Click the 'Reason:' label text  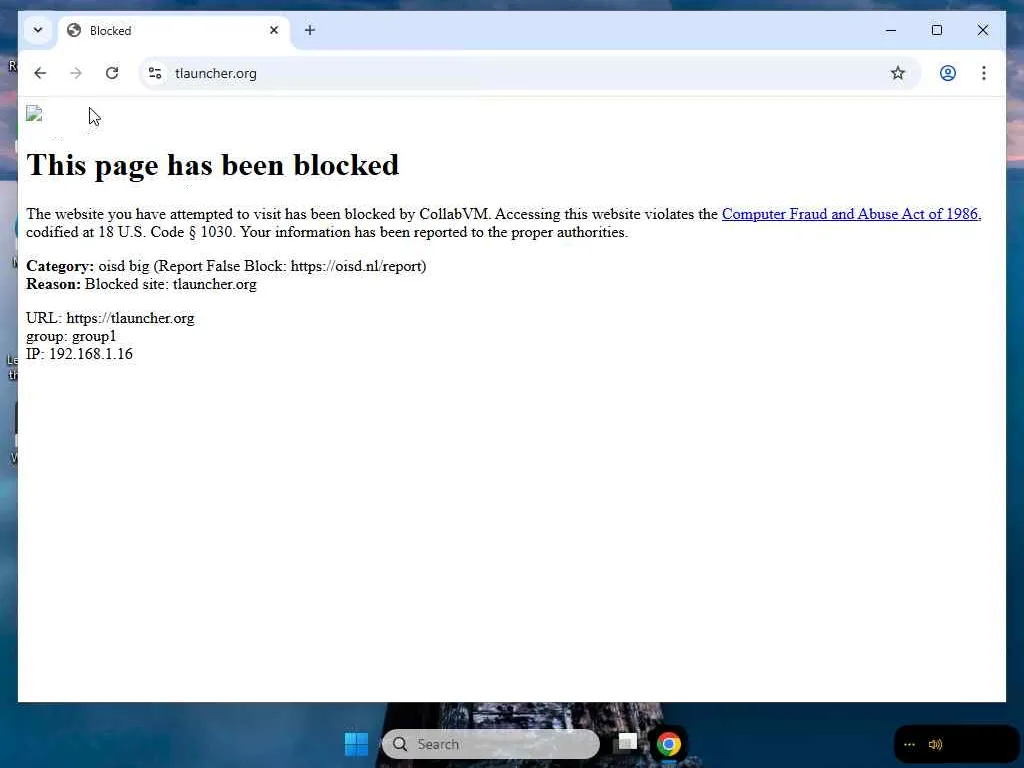(54, 284)
